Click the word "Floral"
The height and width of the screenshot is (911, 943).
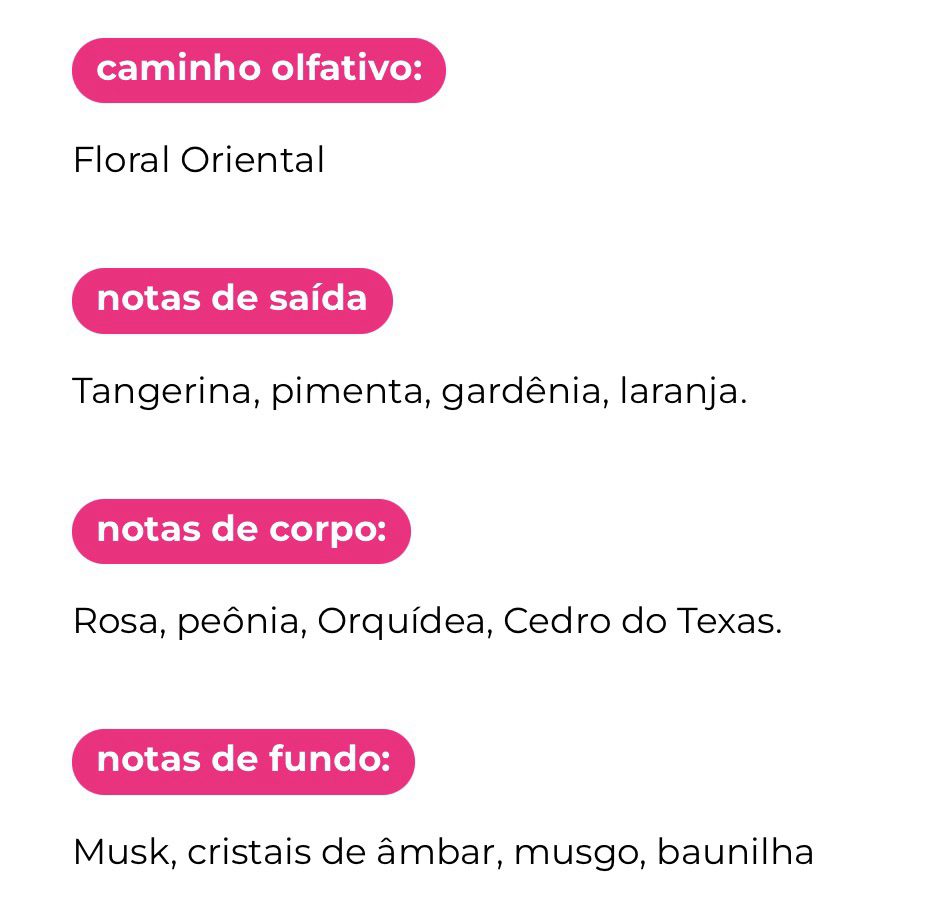(x=121, y=161)
